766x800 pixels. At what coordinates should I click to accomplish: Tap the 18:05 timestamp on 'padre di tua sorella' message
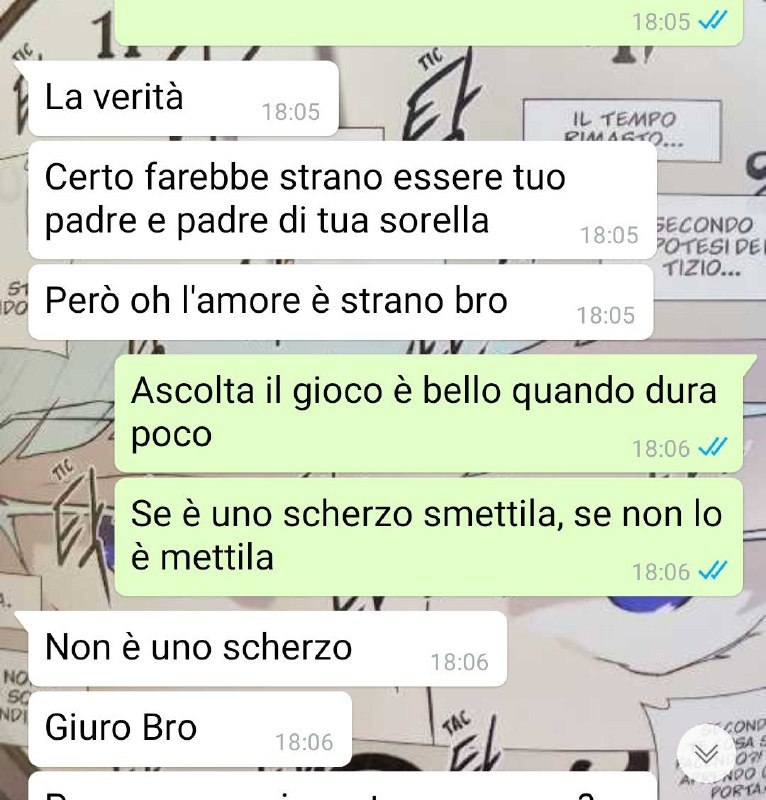point(609,235)
